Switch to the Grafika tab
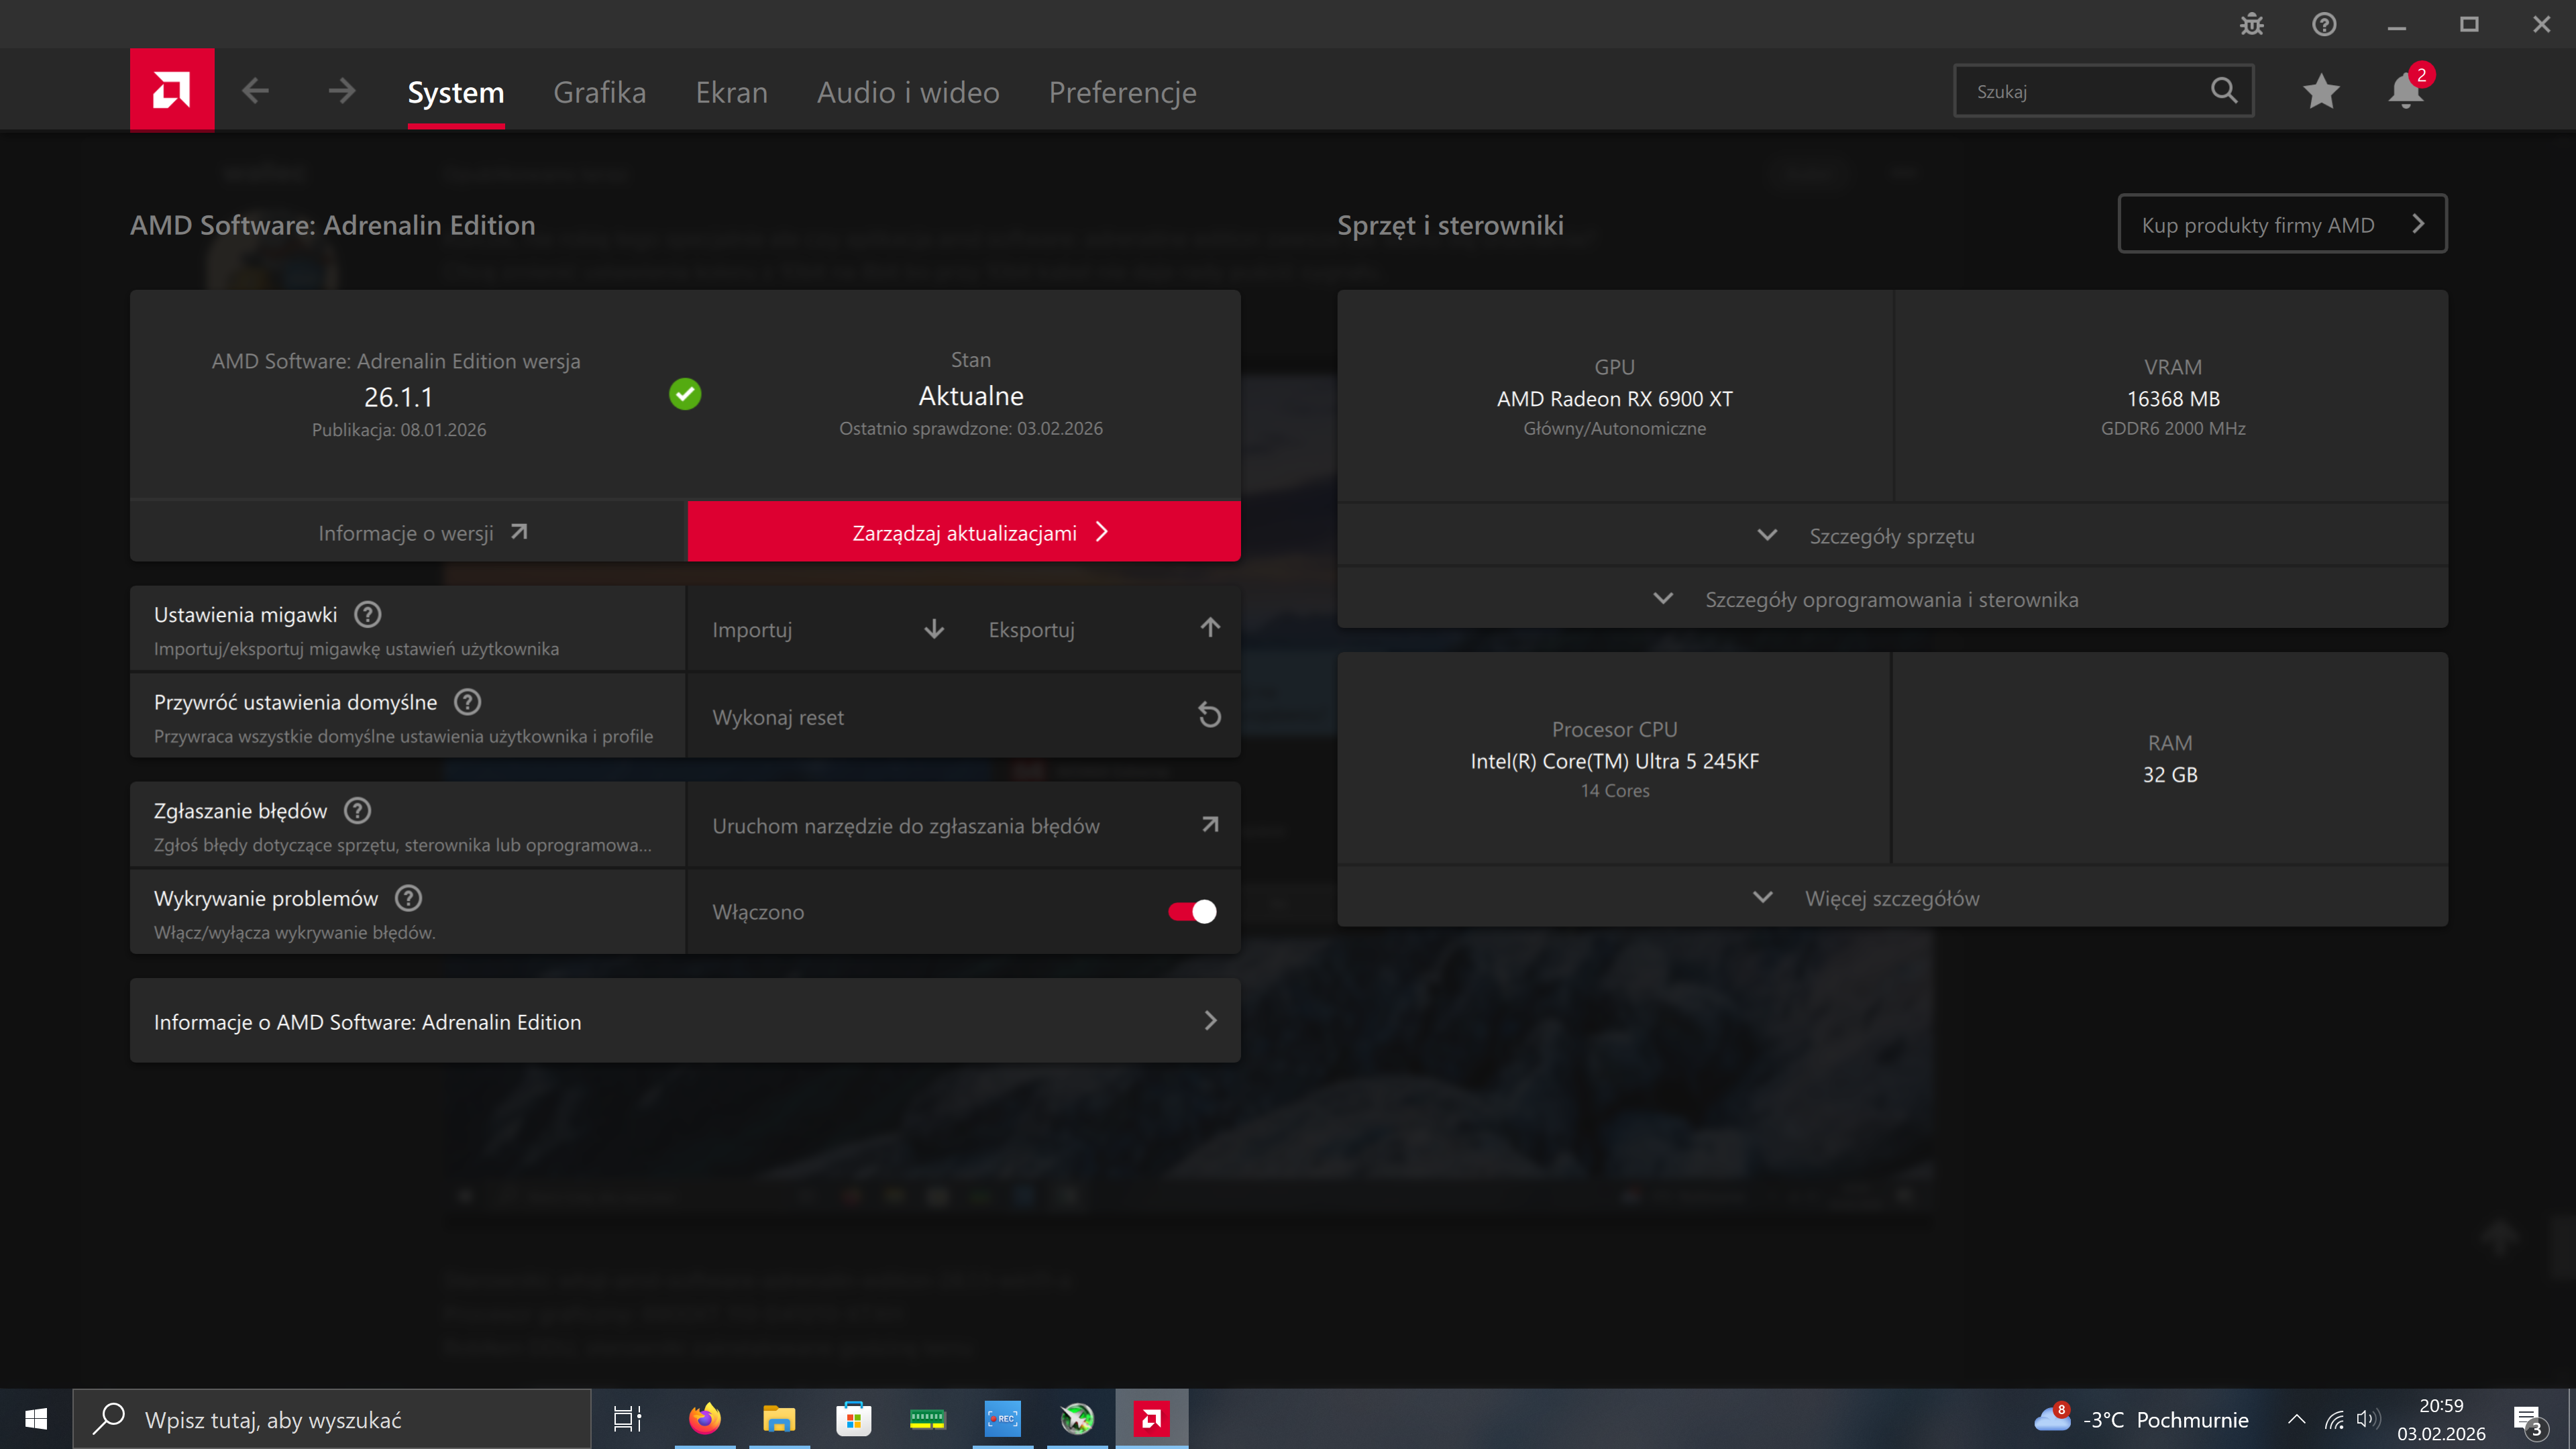2576x1449 pixels. pos(599,92)
